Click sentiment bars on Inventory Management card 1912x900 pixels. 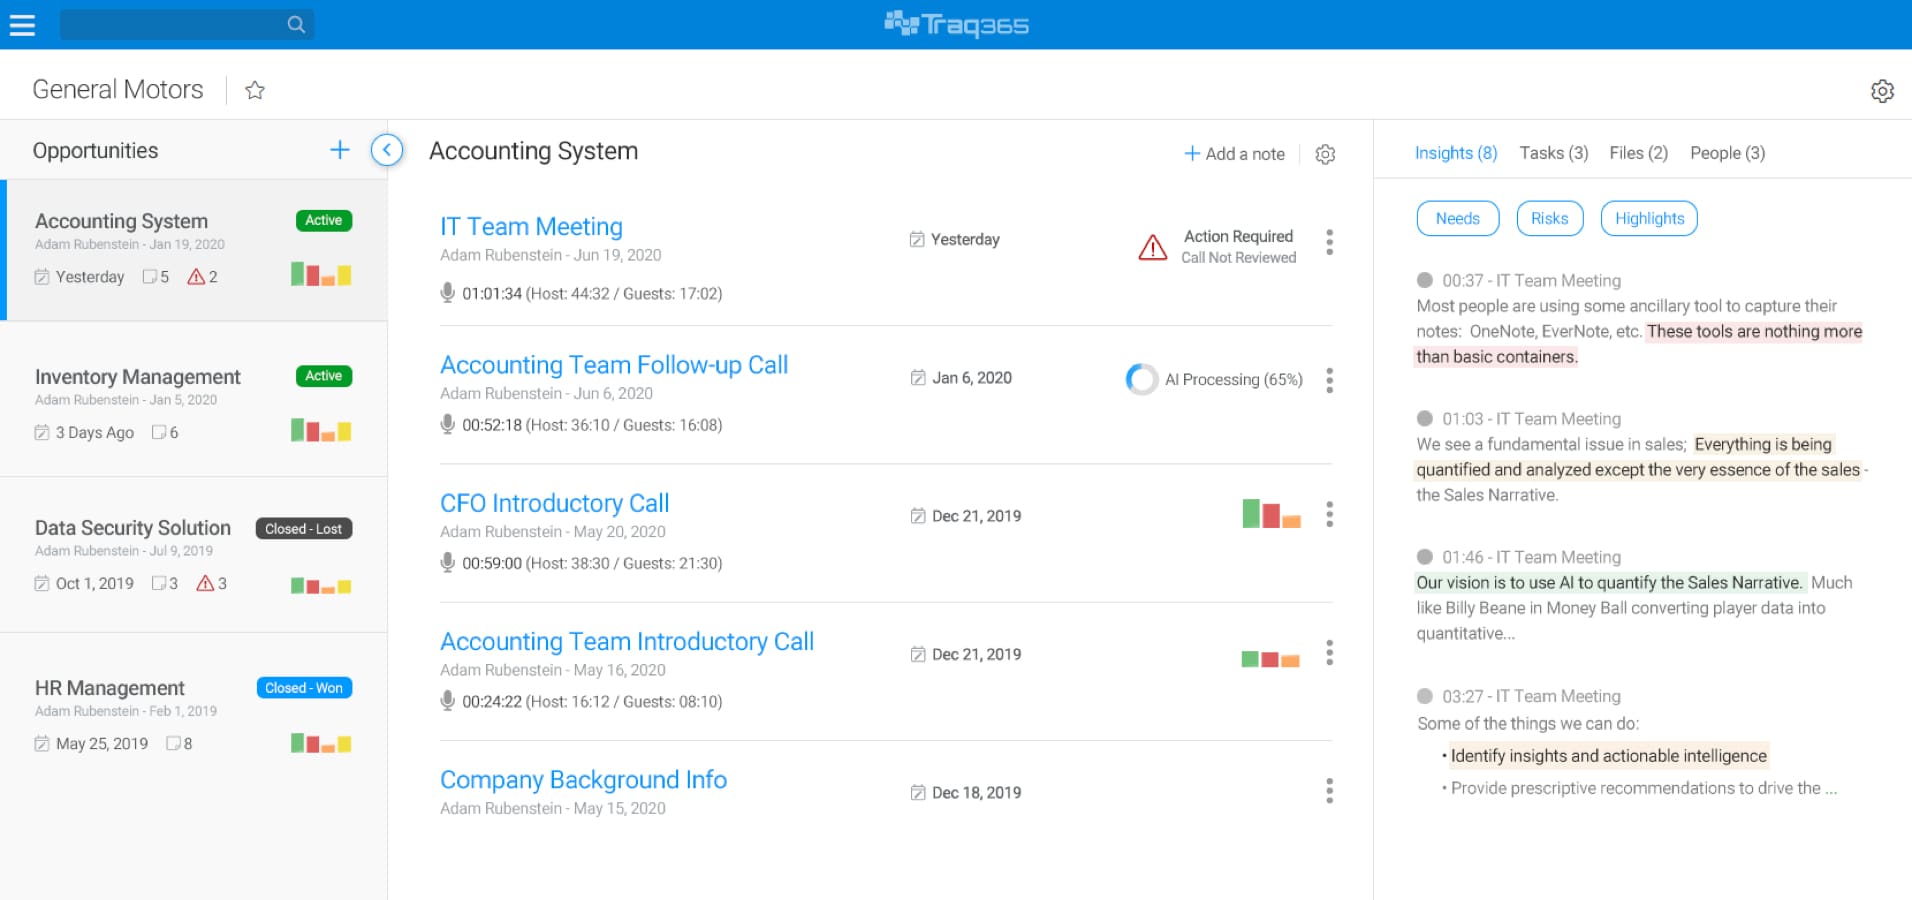(321, 430)
